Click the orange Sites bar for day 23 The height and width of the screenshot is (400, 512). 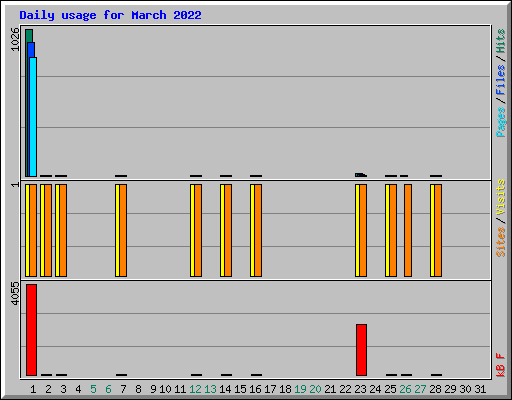tap(363, 230)
